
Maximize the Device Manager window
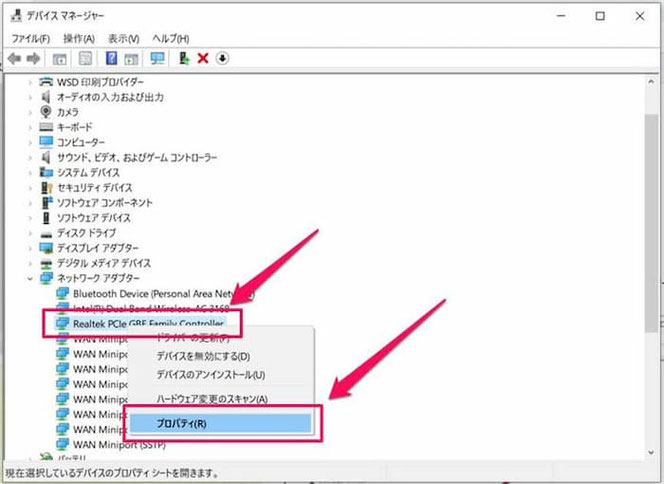600,16
